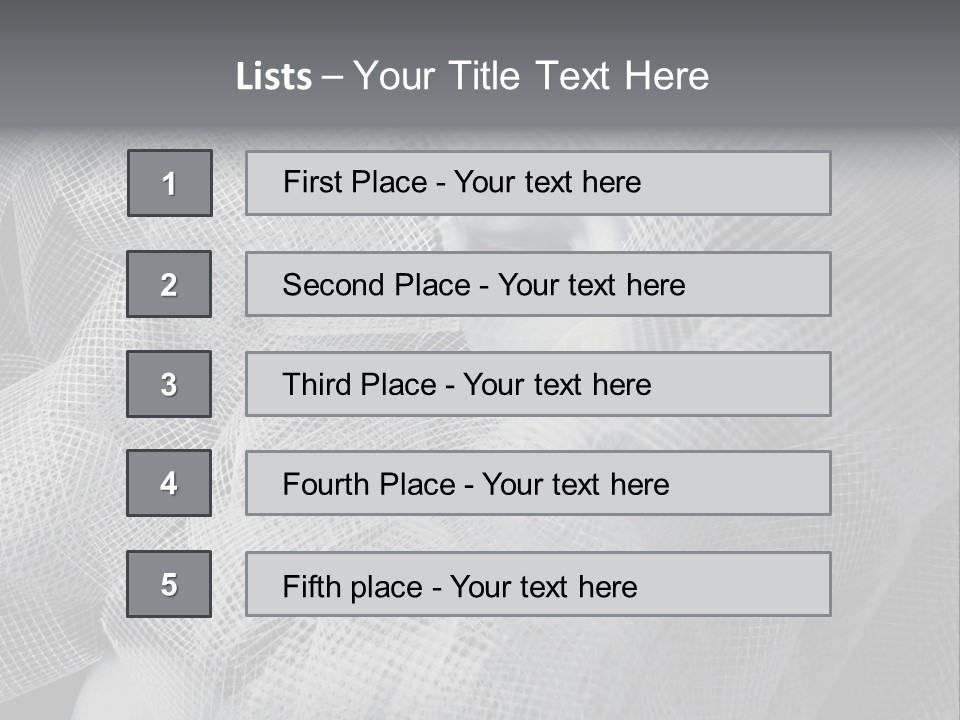Click 'Your Title Text Here' in the heading
This screenshot has height=720, width=960.
tap(531, 77)
